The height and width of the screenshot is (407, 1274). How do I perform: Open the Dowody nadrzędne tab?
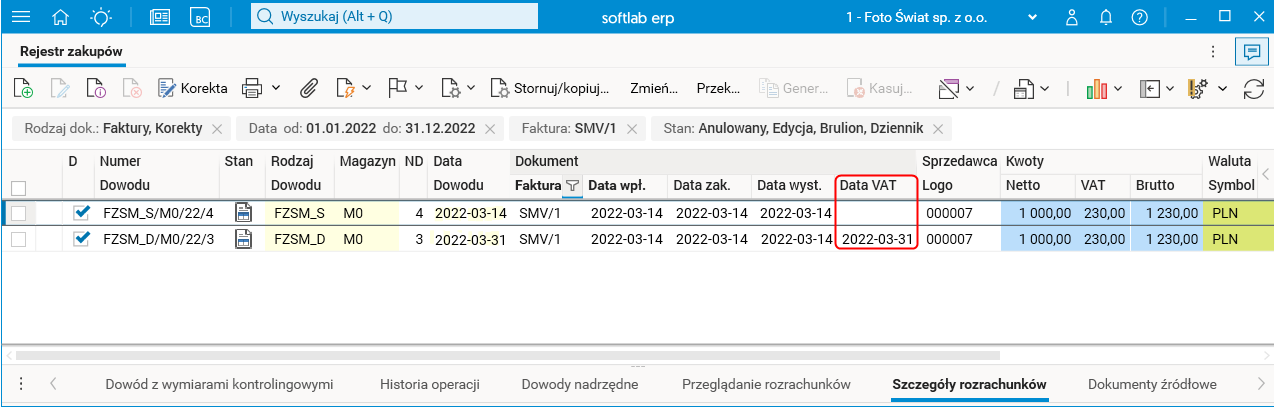581,384
